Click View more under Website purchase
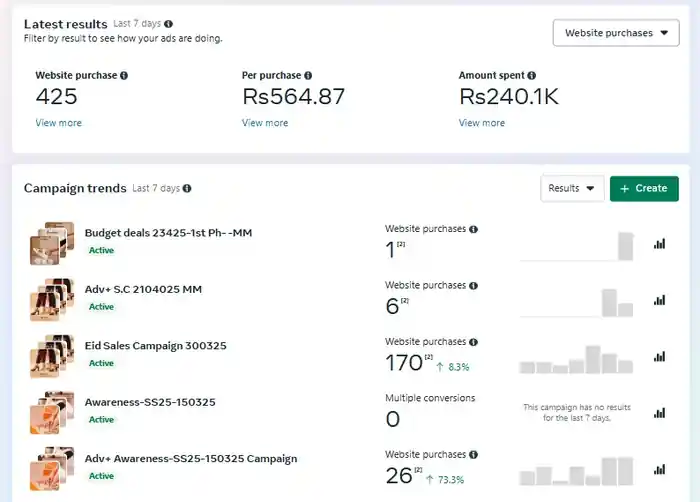 pyautogui.click(x=58, y=123)
